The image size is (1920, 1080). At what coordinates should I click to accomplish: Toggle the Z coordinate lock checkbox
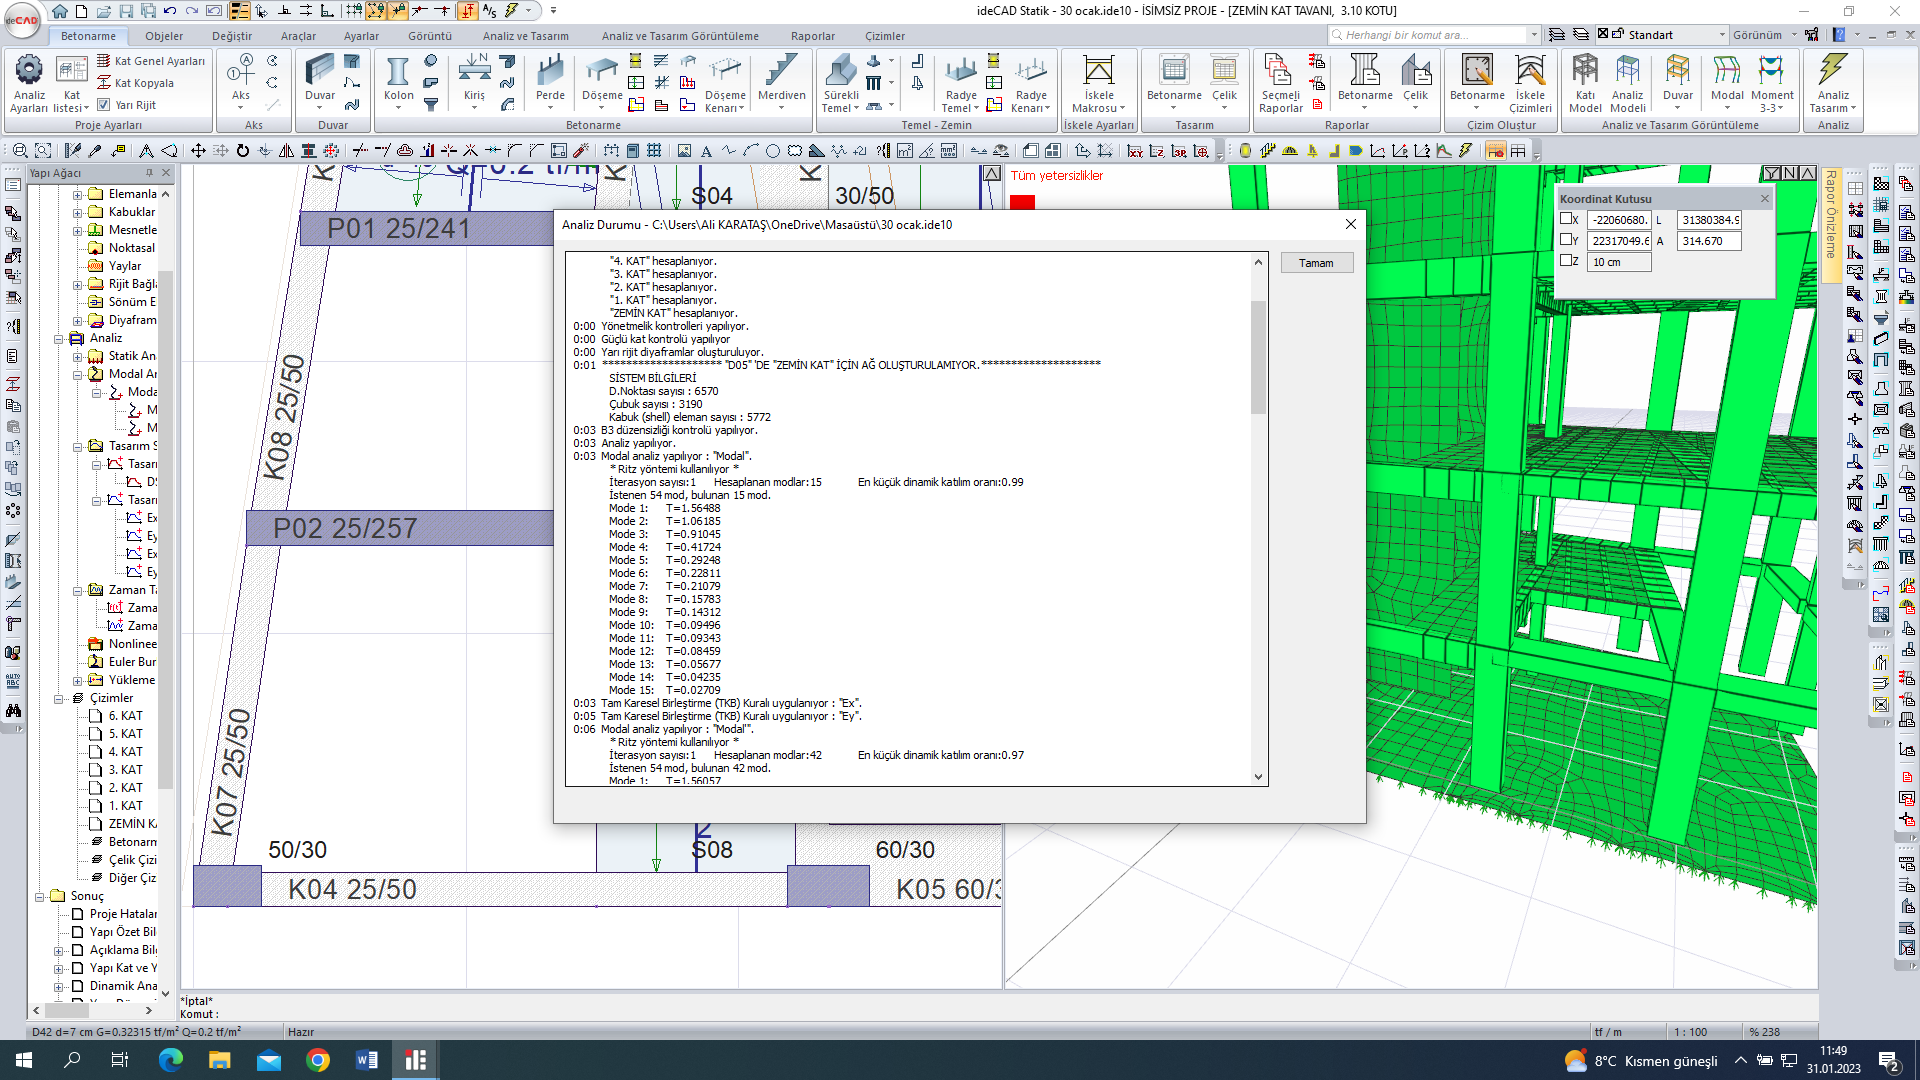(x=1566, y=261)
